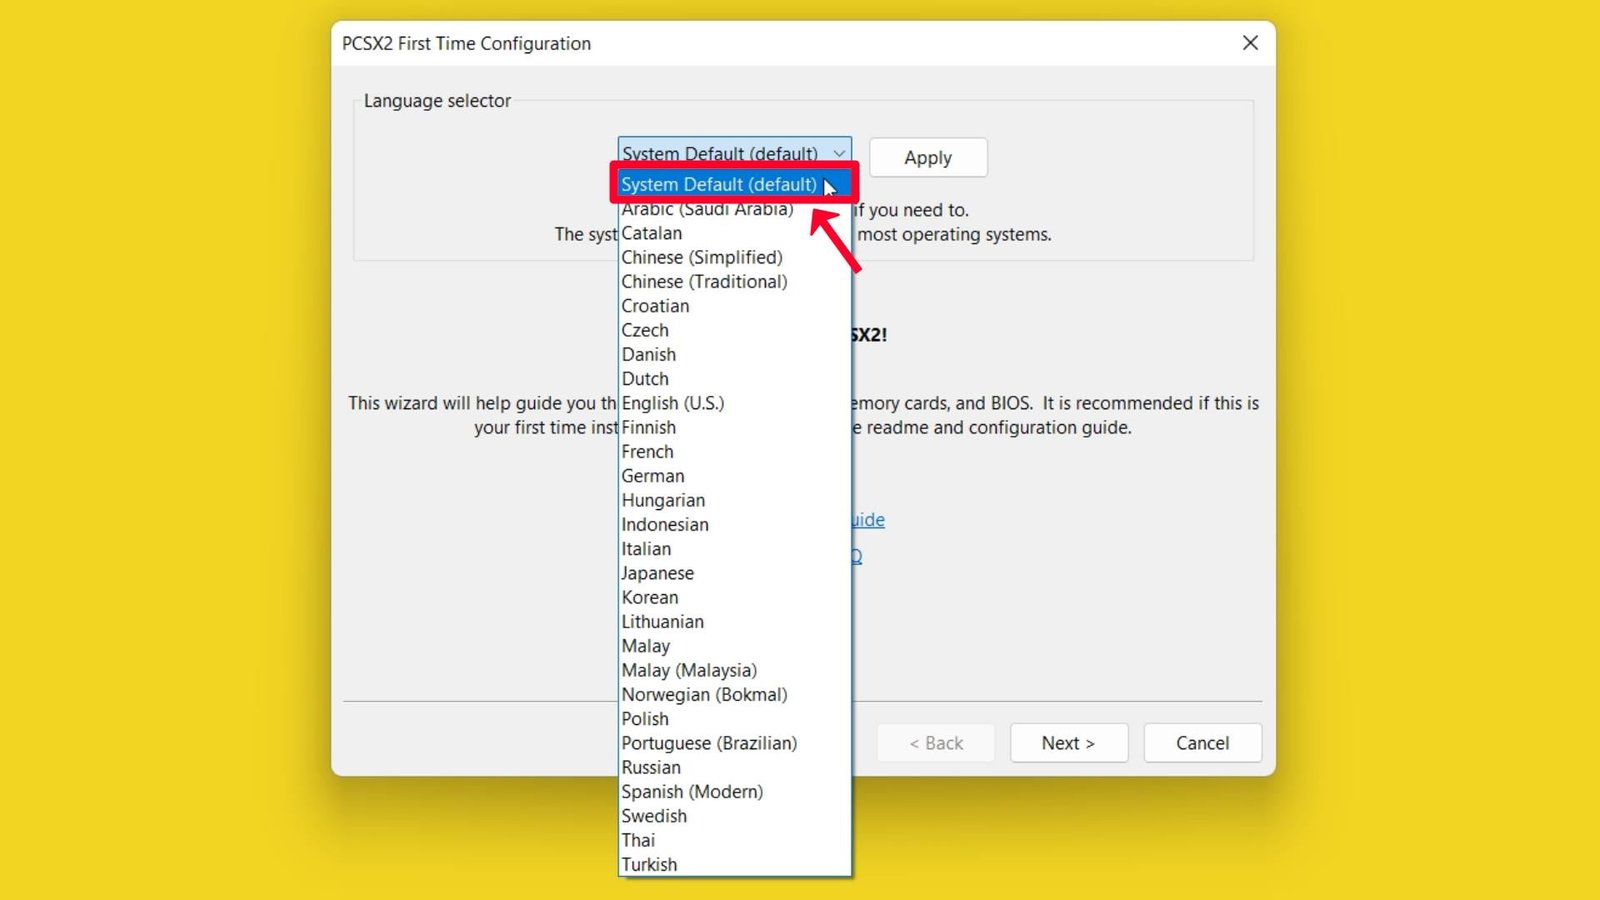Choose Italian language option
Image resolution: width=1600 pixels, height=900 pixels.
pyautogui.click(x=735, y=549)
